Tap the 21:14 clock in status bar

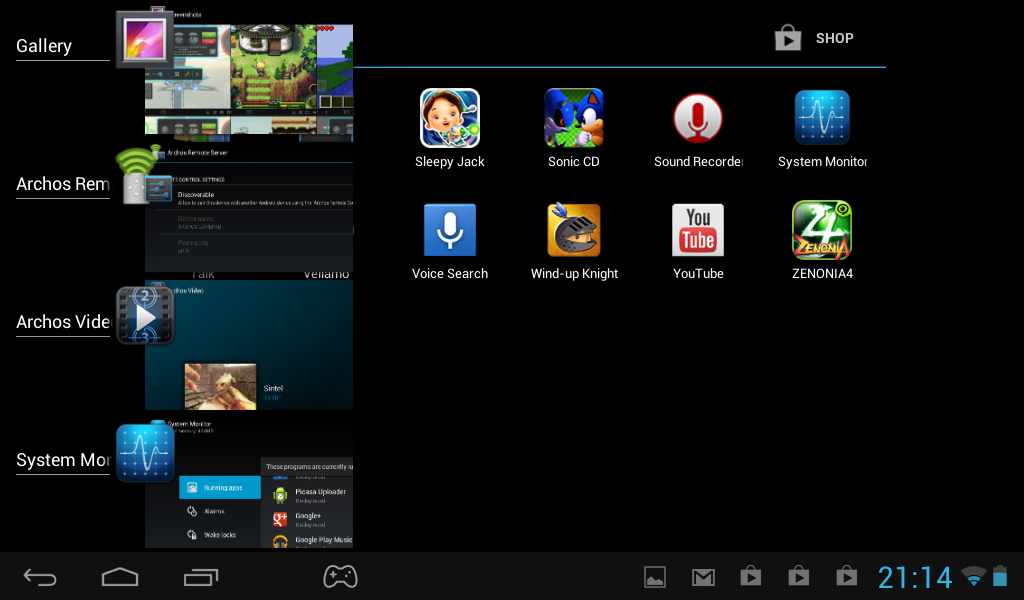pos(915,577)
